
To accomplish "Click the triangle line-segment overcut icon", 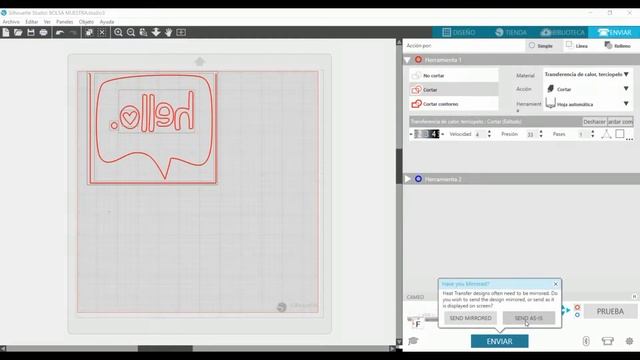I will click(606, 134).
